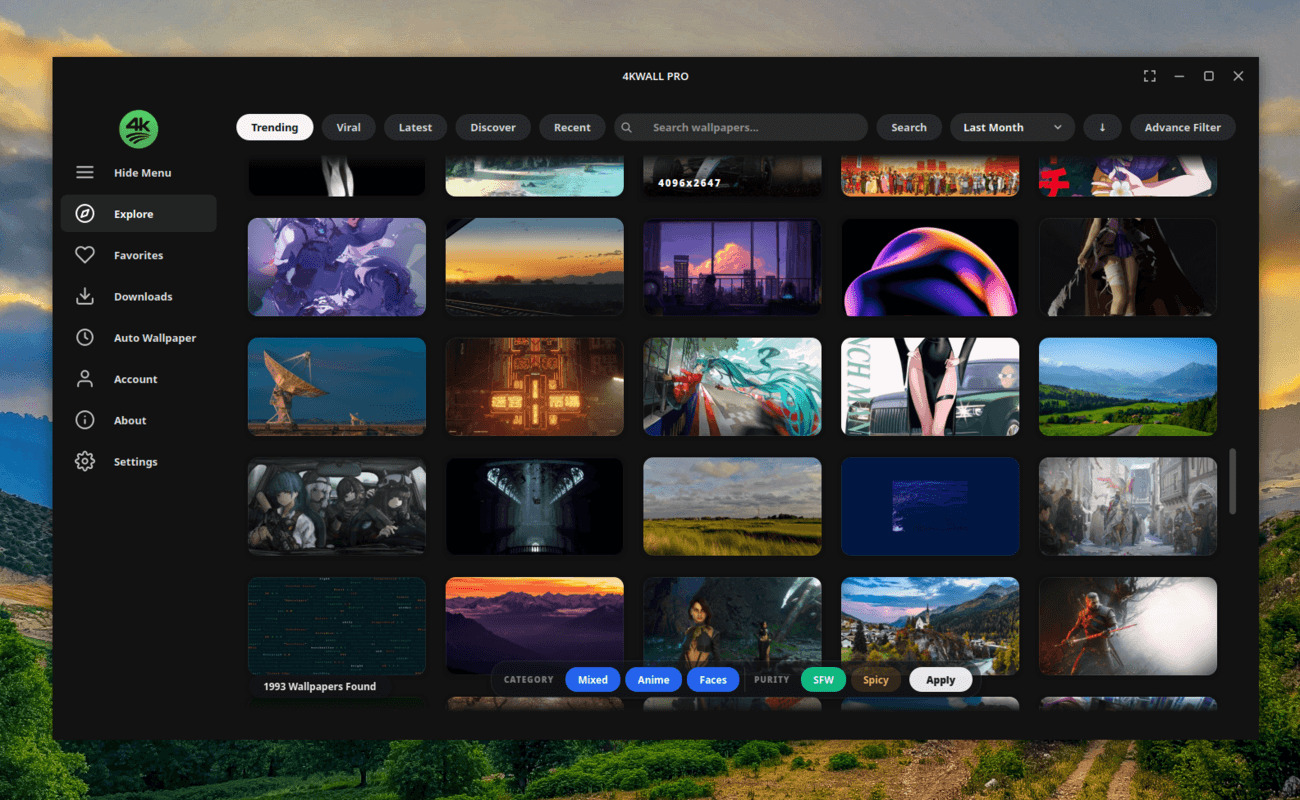Toggle the Faces category filter

coord(713,680)
